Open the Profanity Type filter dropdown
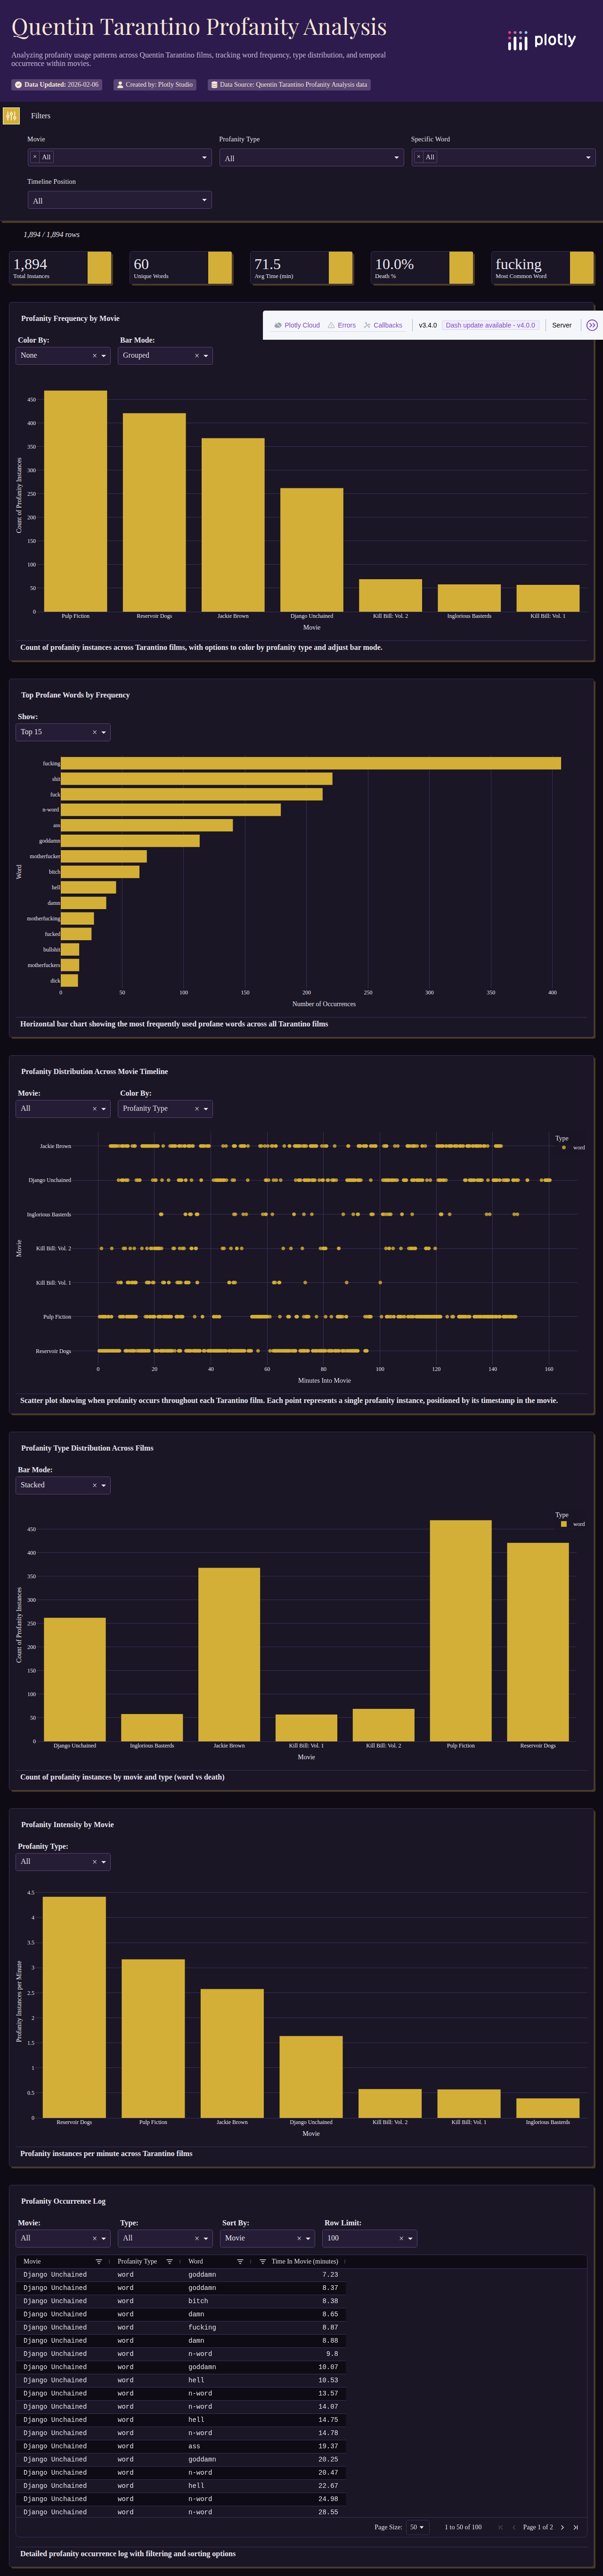Image resolution: width=603 pixels, height=2576 pixels. [311, 158]
